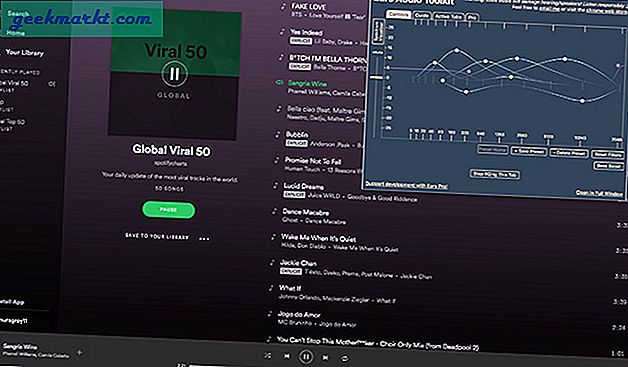Click the music note icon beside What If
Viewport: 628px width, 367px height.
(271, 288)
